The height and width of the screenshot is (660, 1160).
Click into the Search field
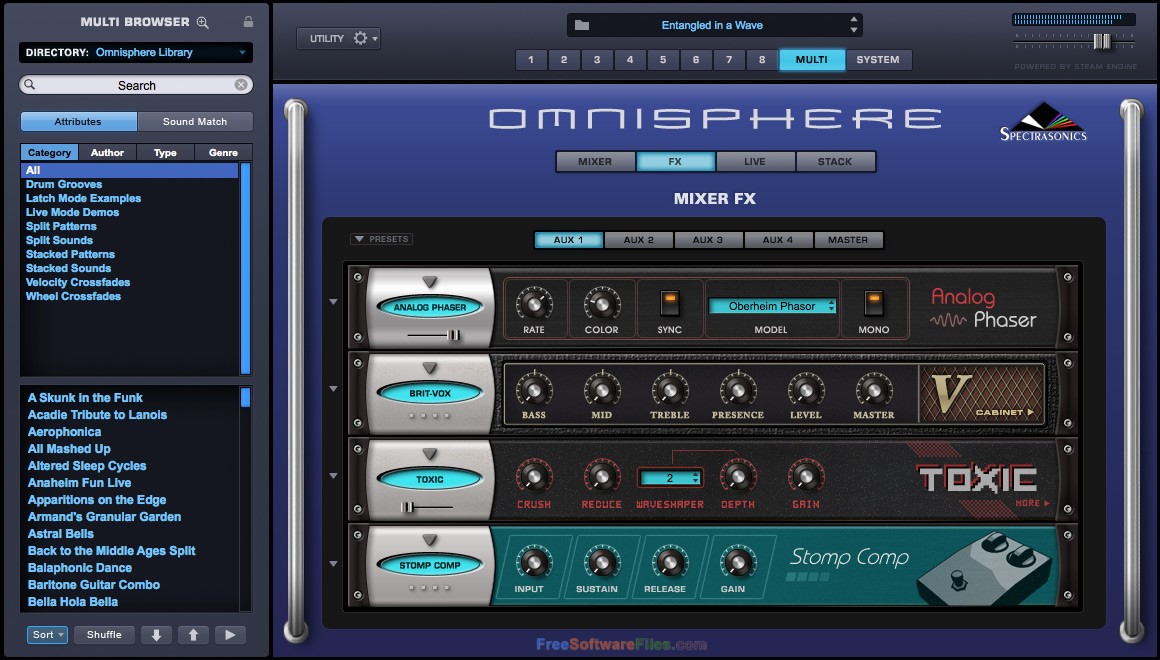(136, 85)
